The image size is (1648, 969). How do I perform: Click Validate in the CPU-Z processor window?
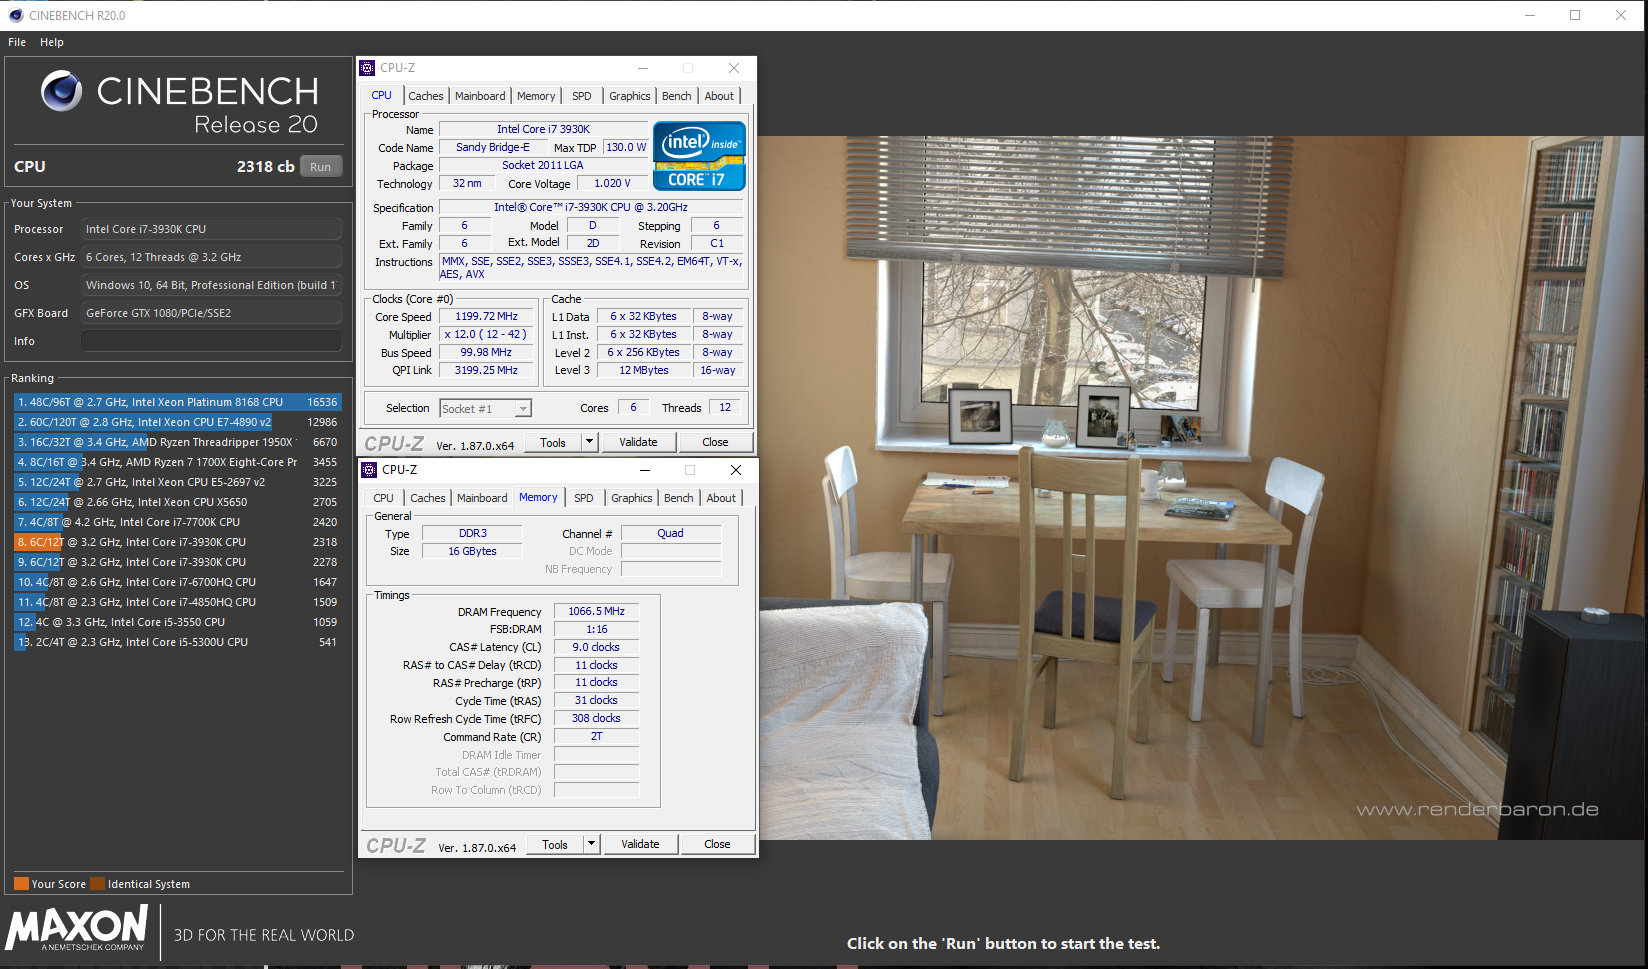pyautogui.click(x=638, y=442)
